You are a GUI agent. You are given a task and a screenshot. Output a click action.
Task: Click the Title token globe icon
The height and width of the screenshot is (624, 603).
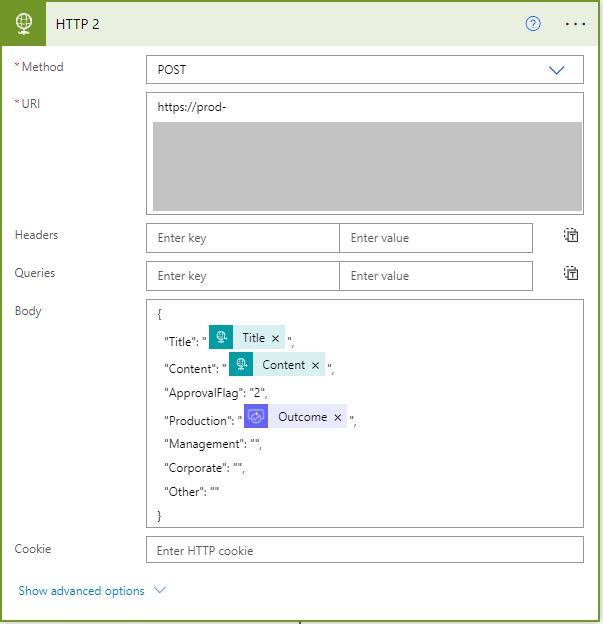(221, 337)
